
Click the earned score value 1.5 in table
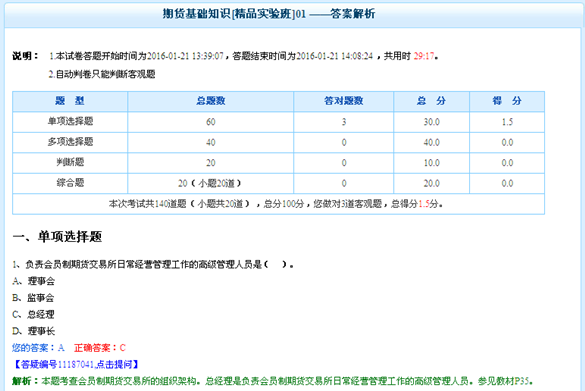[x=507, y=122]
